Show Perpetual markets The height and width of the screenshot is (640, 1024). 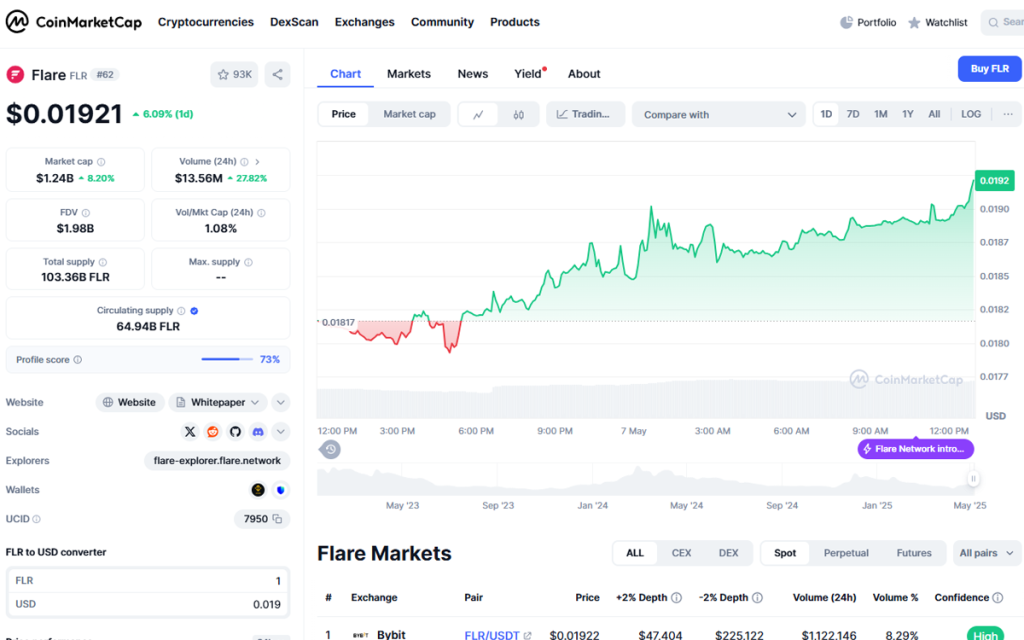click(x=846, y=553)
